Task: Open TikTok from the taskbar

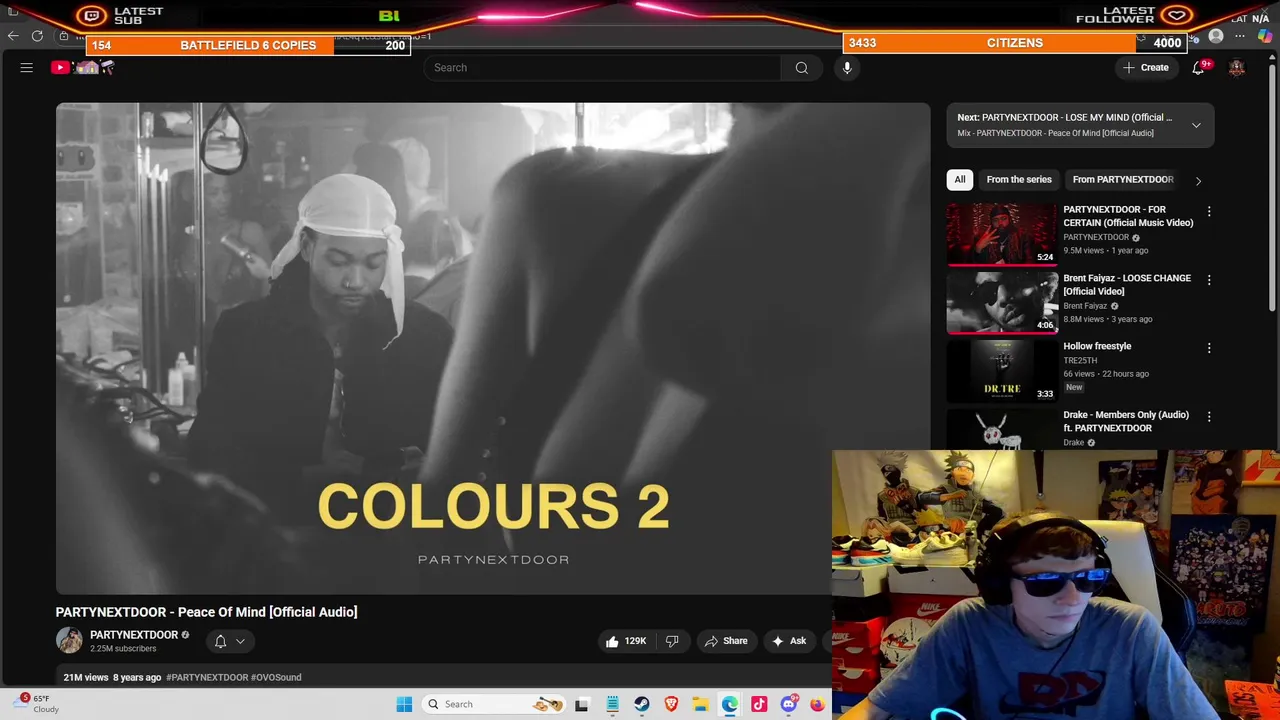Action: [x=759, y=704]
